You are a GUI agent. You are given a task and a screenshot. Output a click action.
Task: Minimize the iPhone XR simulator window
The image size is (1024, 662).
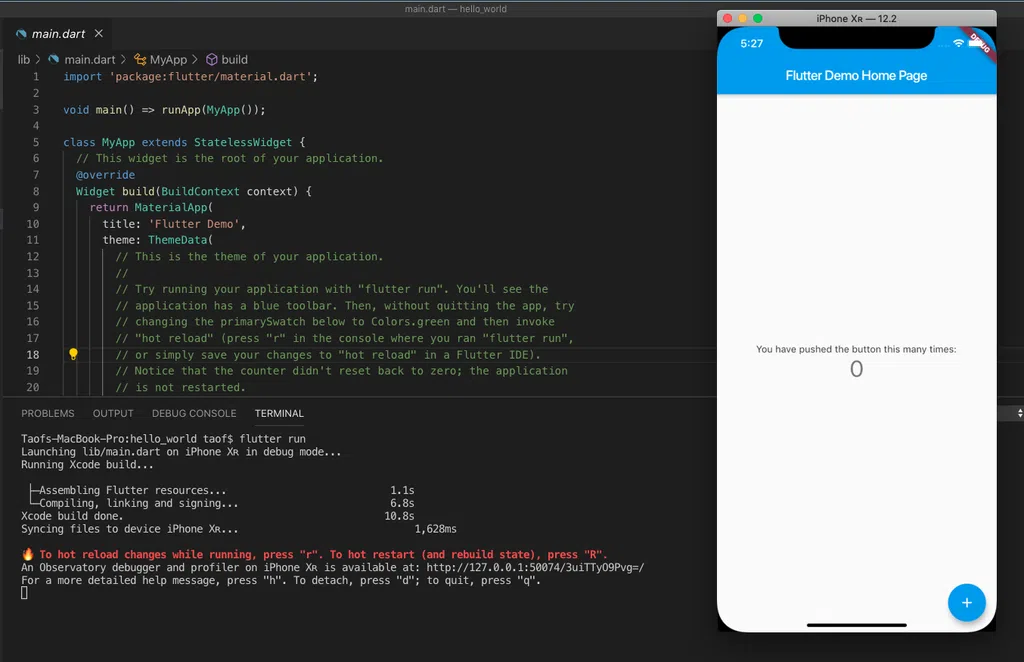click(743, 18)
